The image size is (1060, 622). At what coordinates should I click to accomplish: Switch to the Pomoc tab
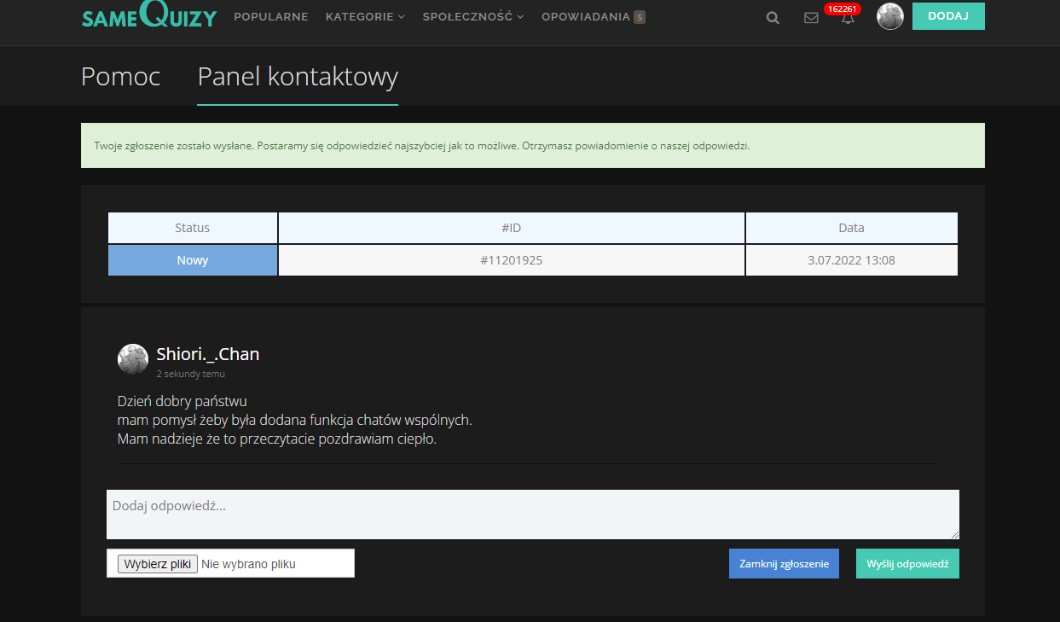click(x=120, y=76)
